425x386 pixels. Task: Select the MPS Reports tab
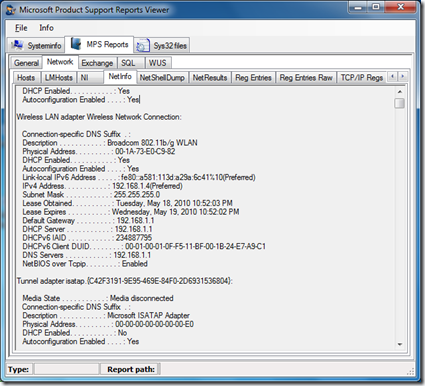point(99,44)
